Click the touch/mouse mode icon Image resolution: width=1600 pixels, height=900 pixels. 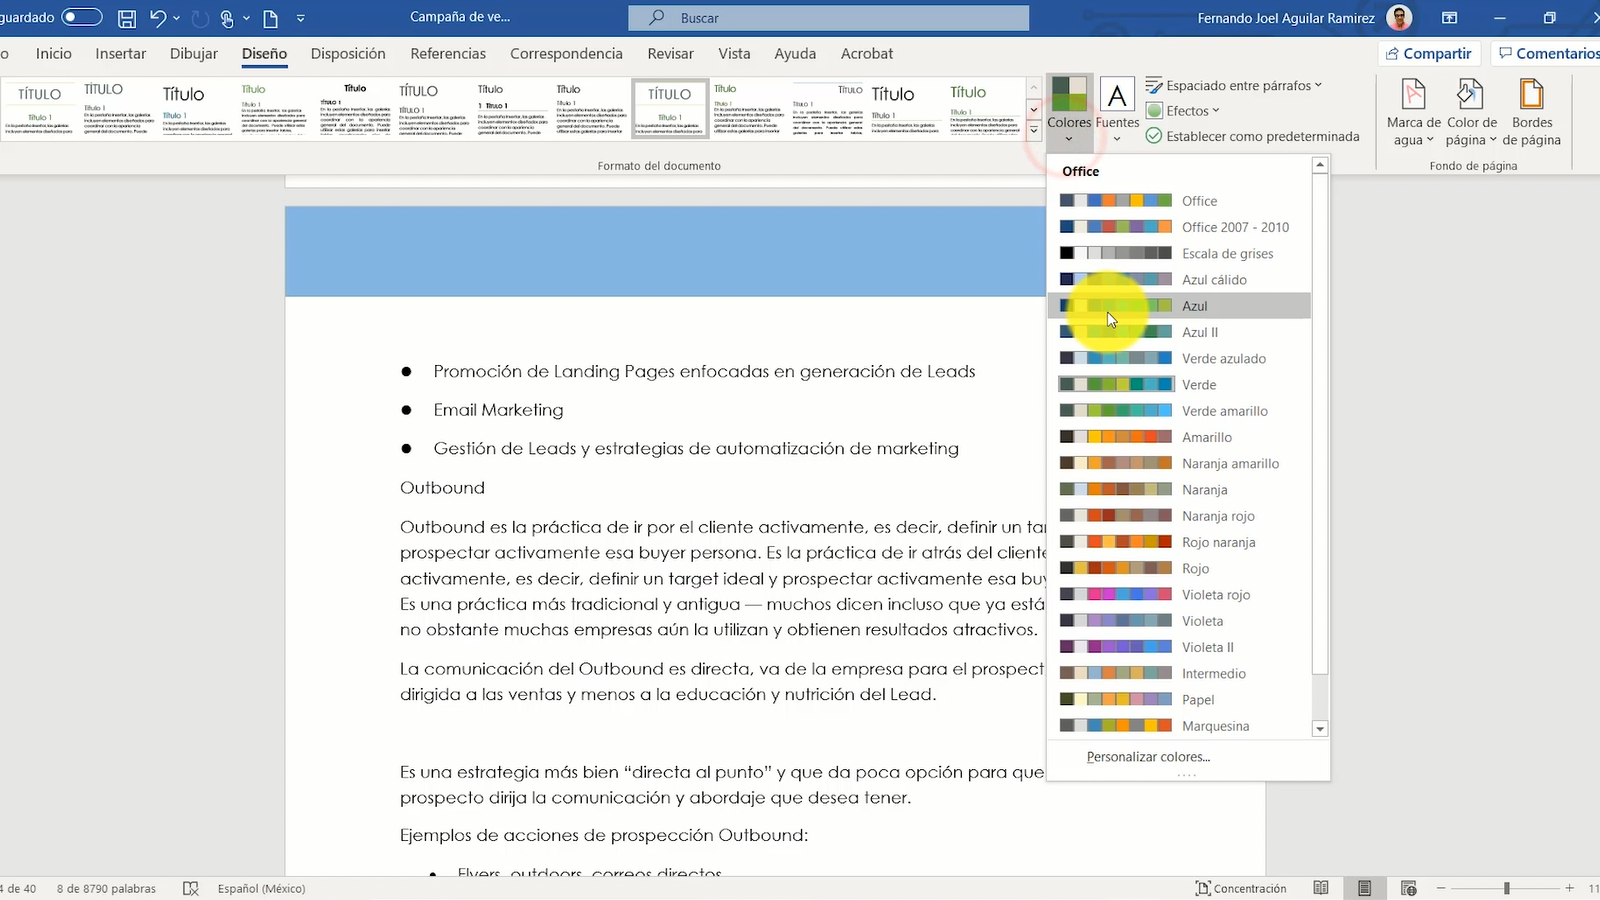(x=226, y=18)
